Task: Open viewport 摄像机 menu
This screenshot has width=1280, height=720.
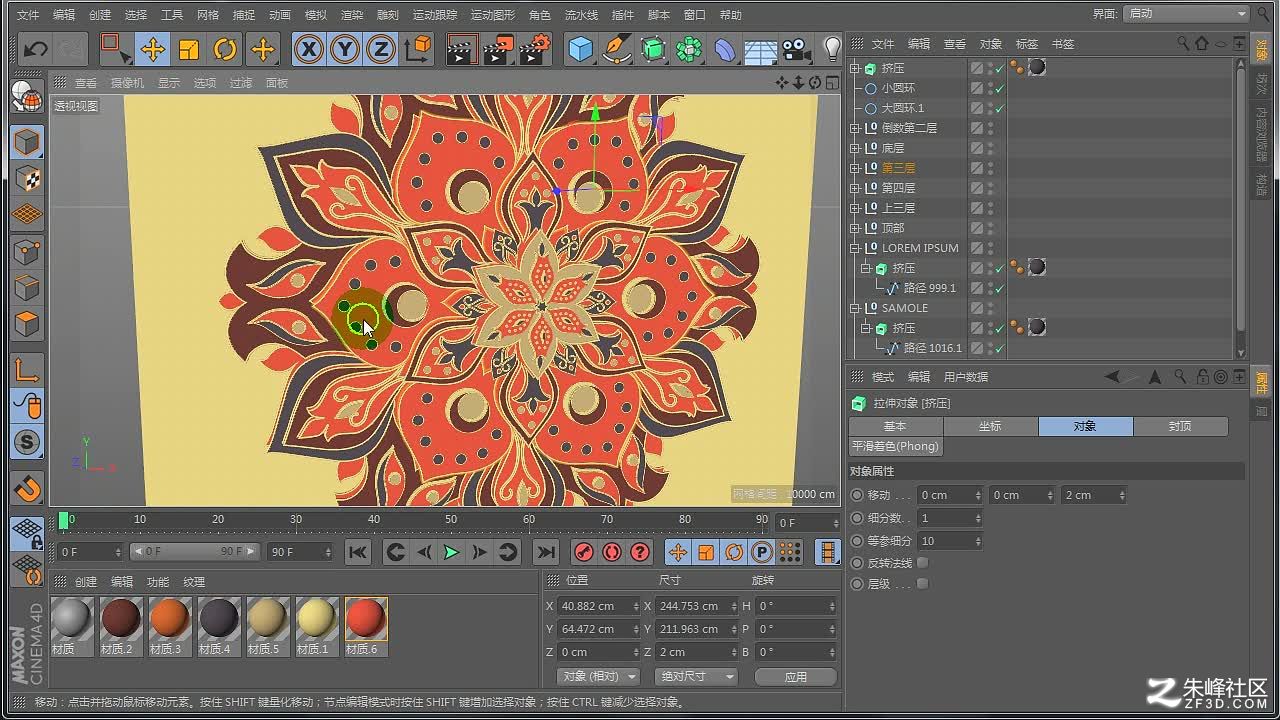Action: click(127, 83)
